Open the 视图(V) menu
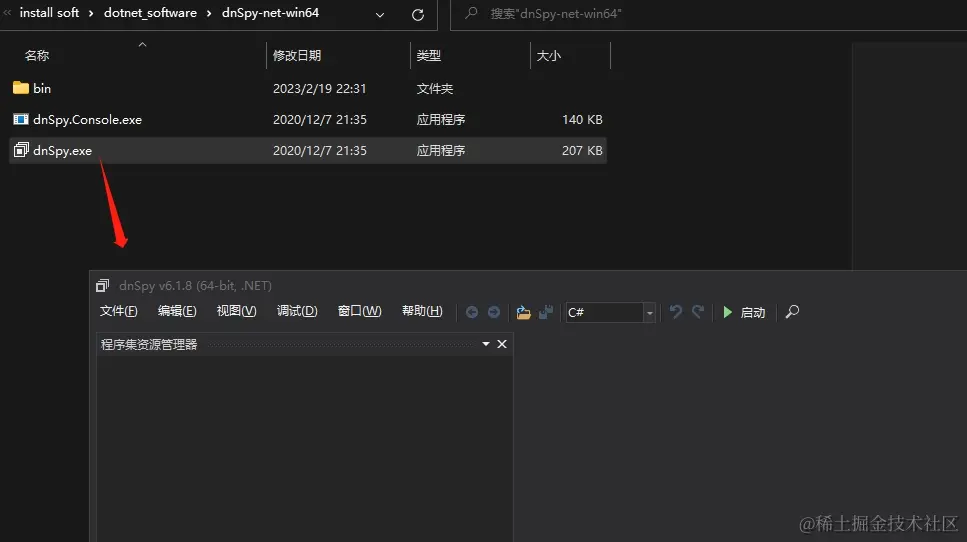The image size is (967, 542). pos(236,311)
